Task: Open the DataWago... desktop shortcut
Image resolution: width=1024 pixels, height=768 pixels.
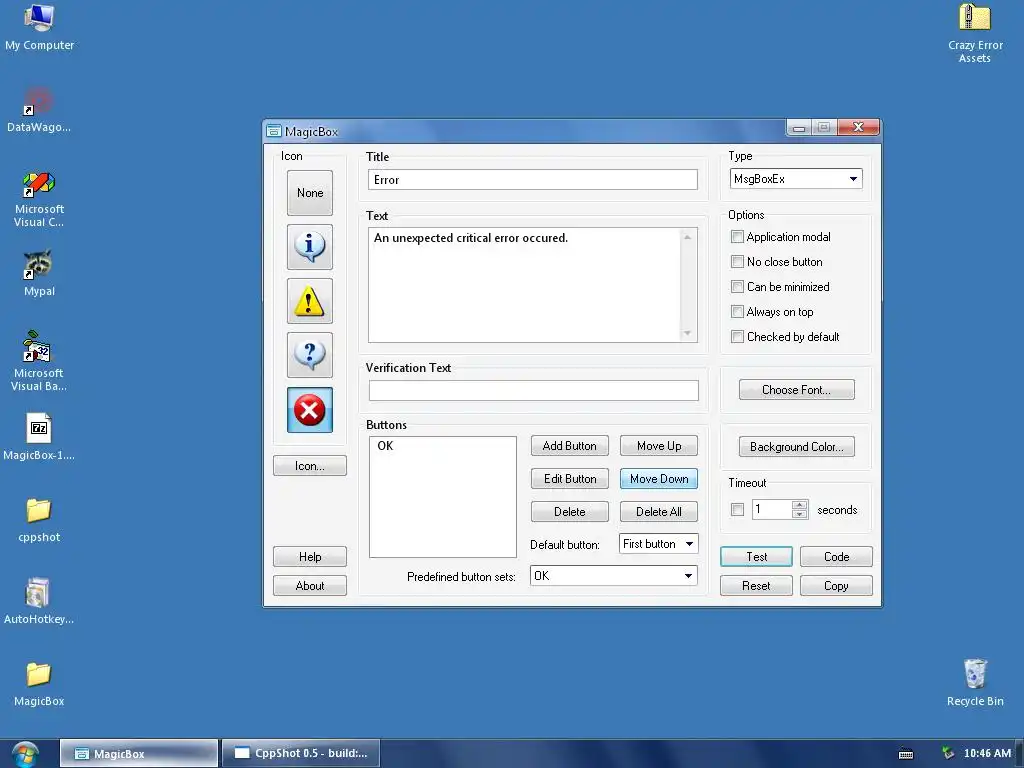Action: pyautogui.click(x=39, y=110)
